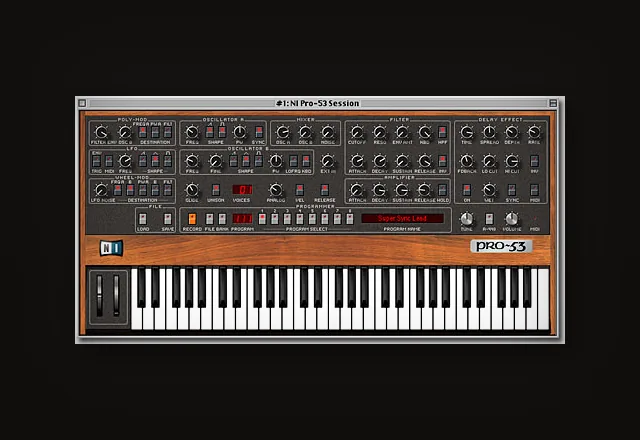Screen dimensions: 640x440
Task: Toggle LFO triangle shape switch
Action: [x=155, y=161]
